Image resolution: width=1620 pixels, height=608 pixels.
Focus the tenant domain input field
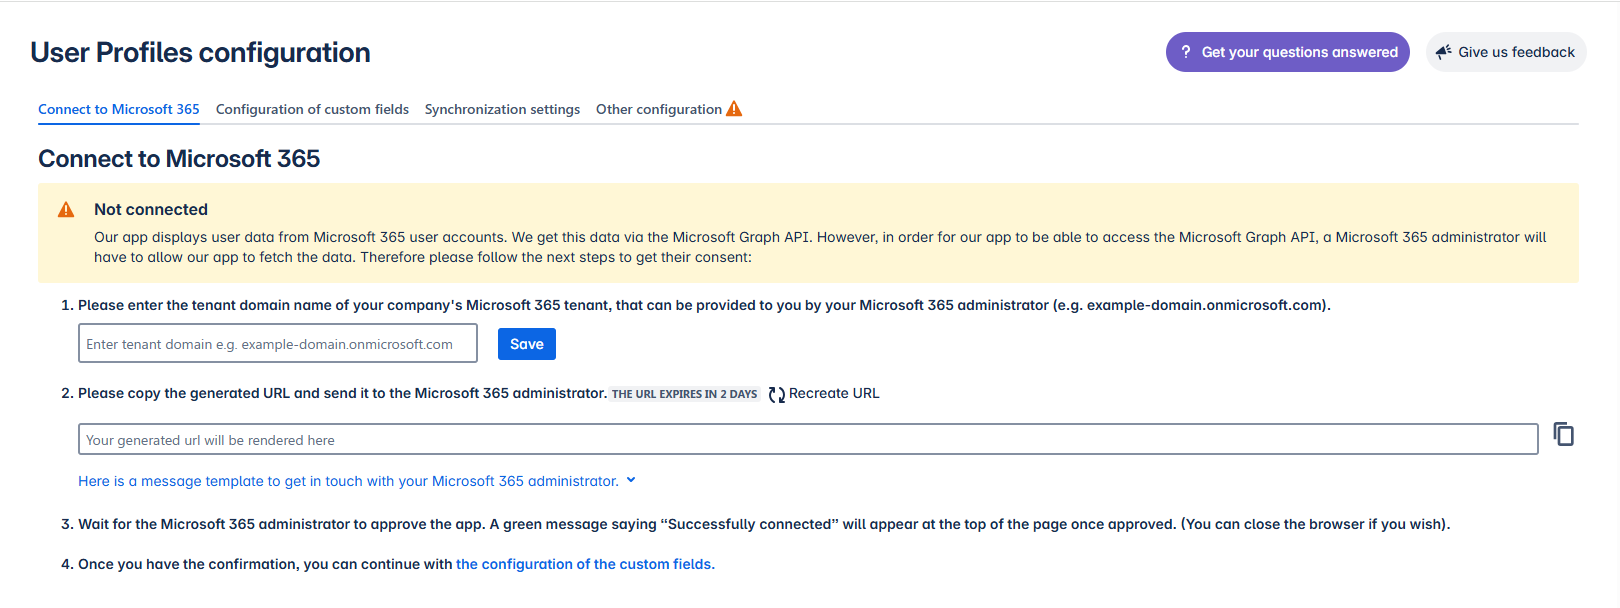[277, 344]
